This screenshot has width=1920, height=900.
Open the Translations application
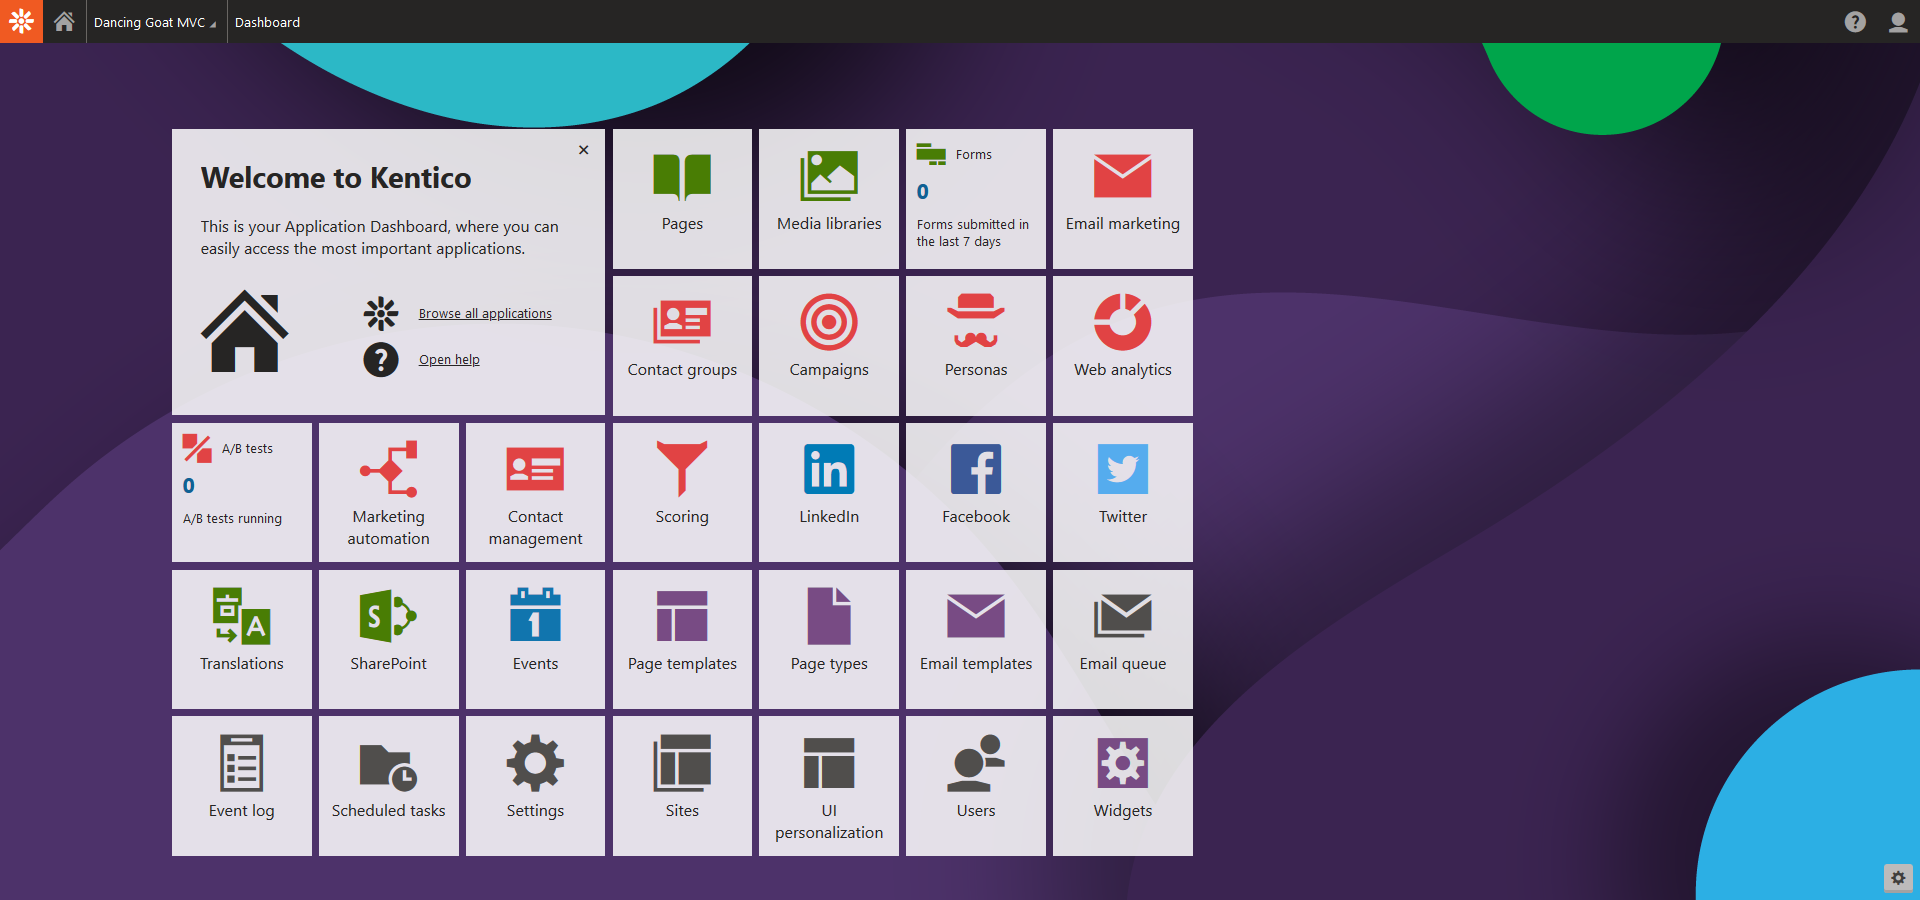242,639
